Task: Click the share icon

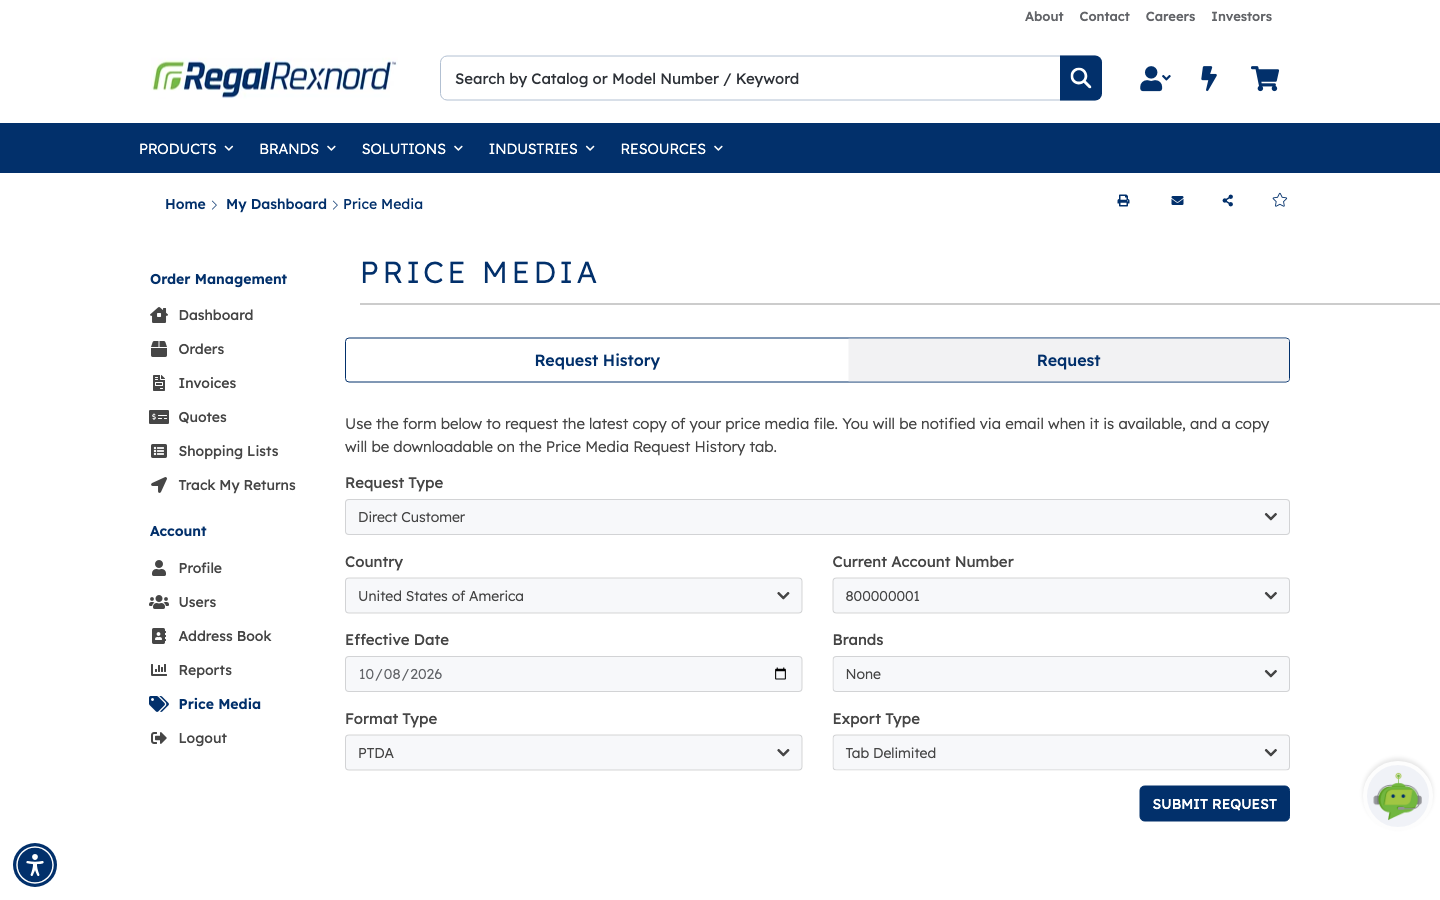Action: [1228, 200]
